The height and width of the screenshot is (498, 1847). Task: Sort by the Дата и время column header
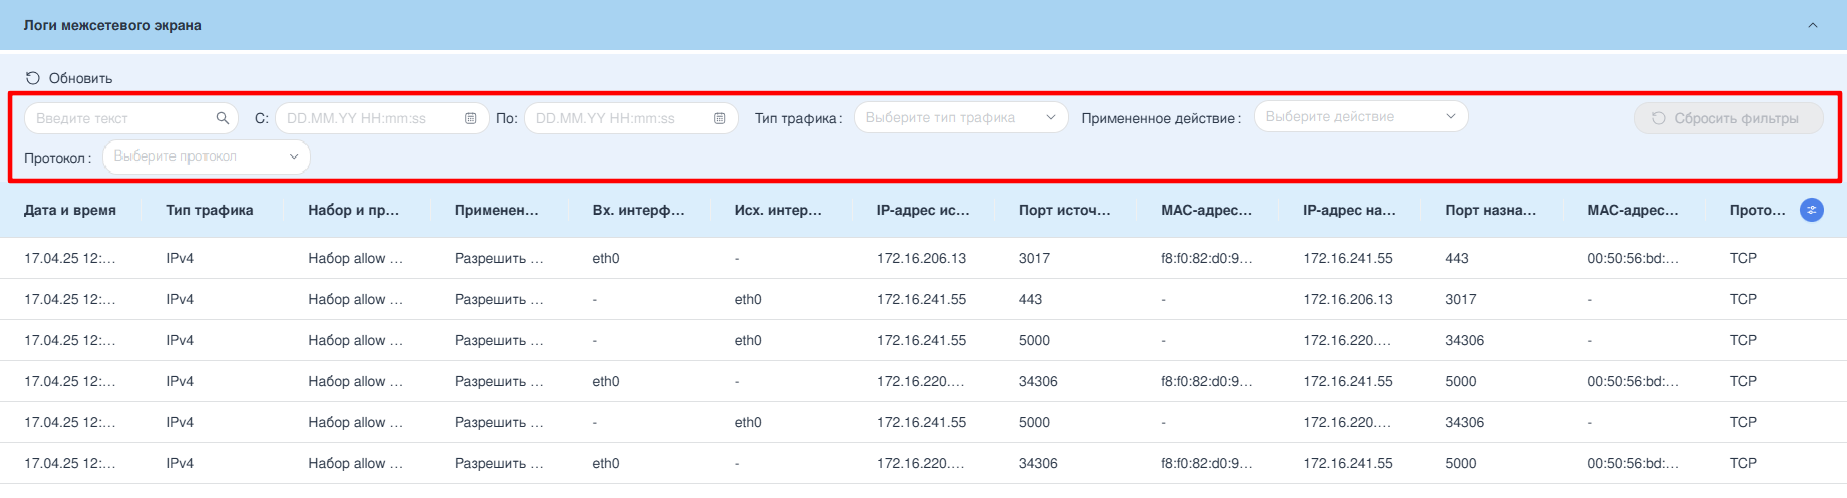tap(70, 210)
